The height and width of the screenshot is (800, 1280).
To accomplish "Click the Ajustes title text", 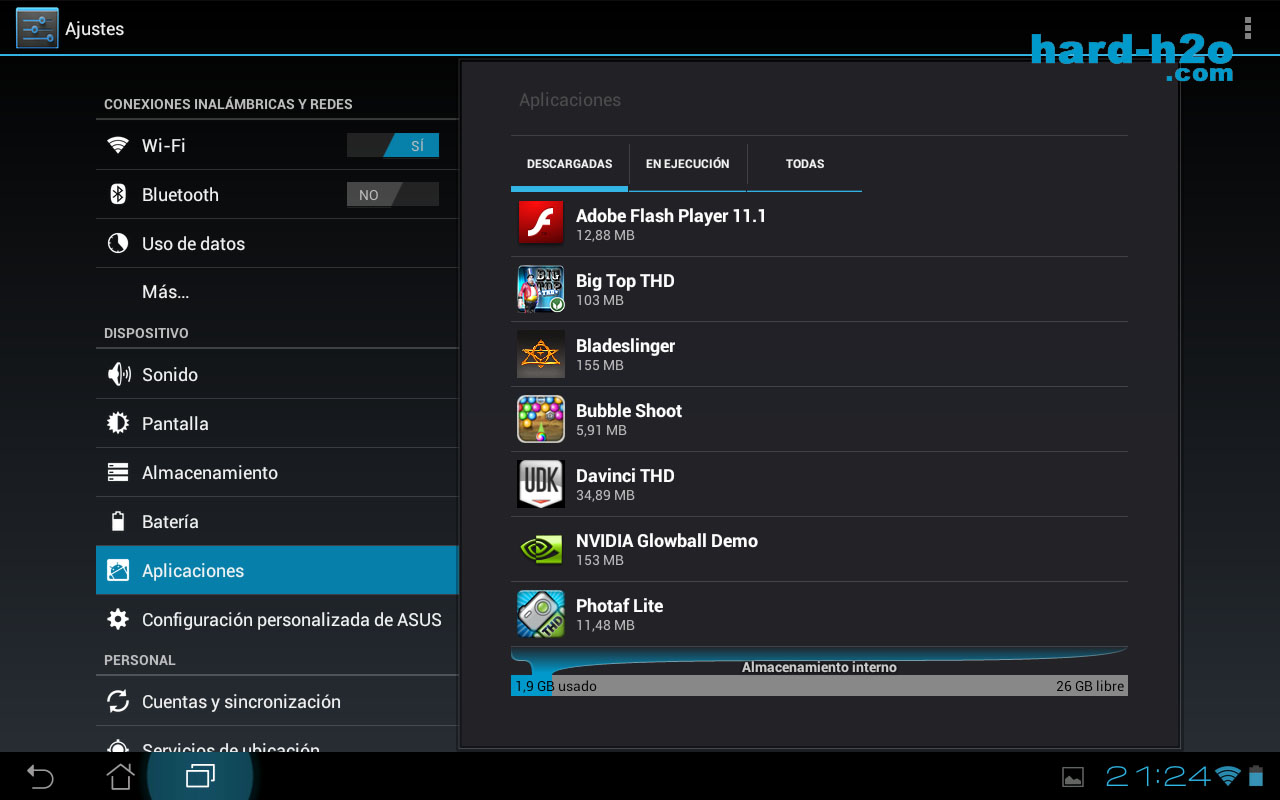I will tap(95, 29).
